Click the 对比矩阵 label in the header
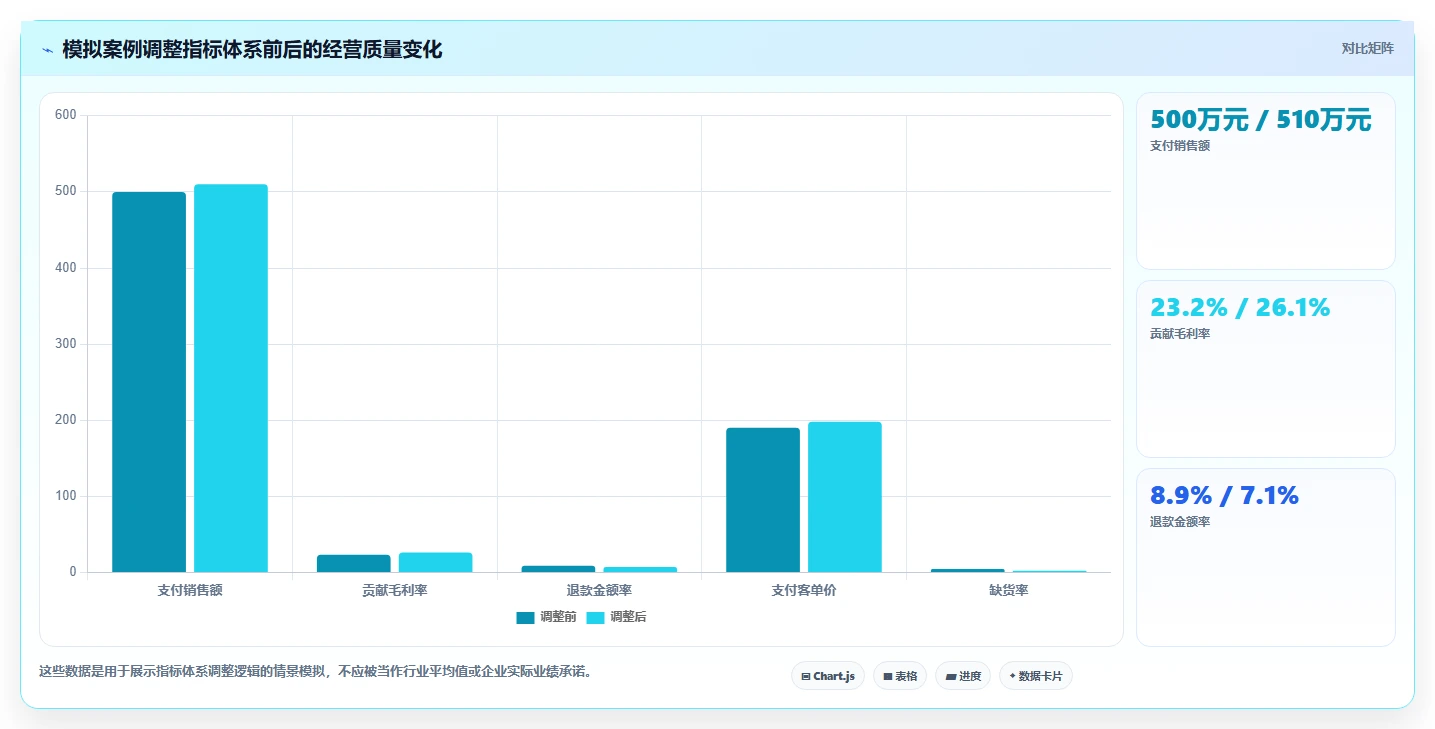This screenshot has height=729, width=1435. click(x=1367, y=48)
